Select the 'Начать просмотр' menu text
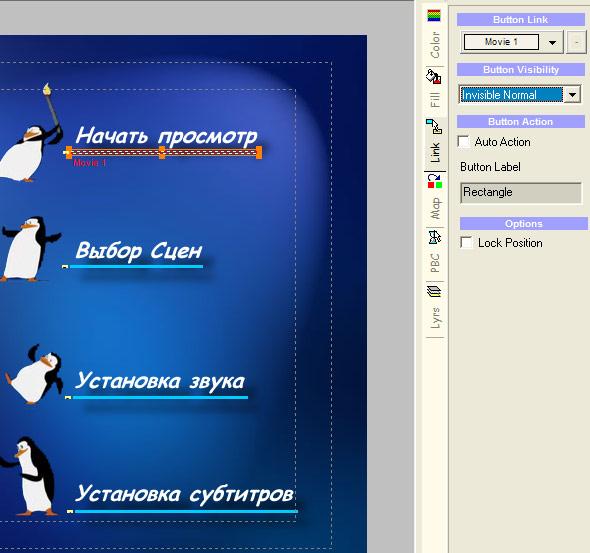 pos(166,136)
